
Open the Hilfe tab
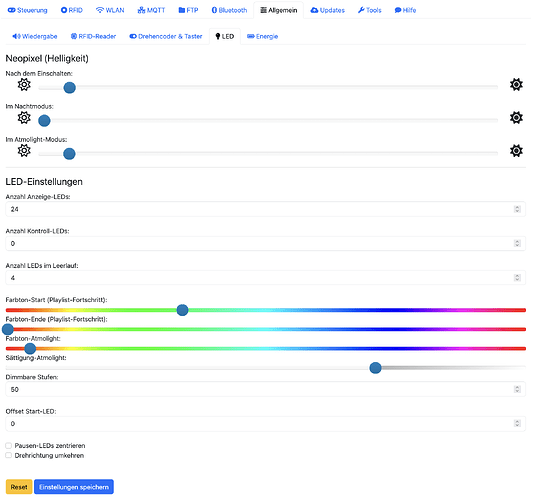405,10
